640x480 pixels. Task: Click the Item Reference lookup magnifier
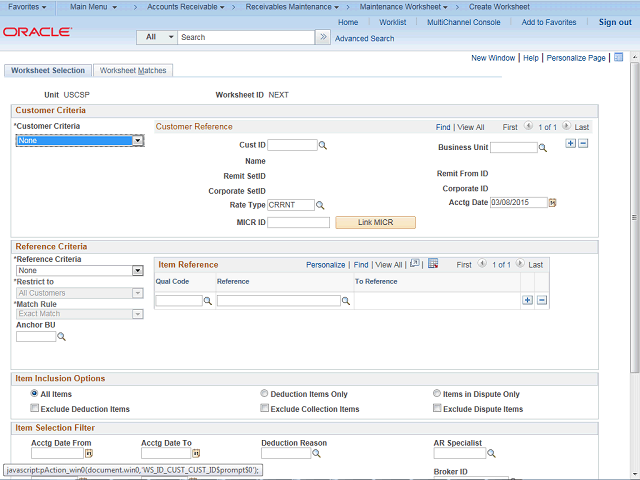click(x=346, y=301)
